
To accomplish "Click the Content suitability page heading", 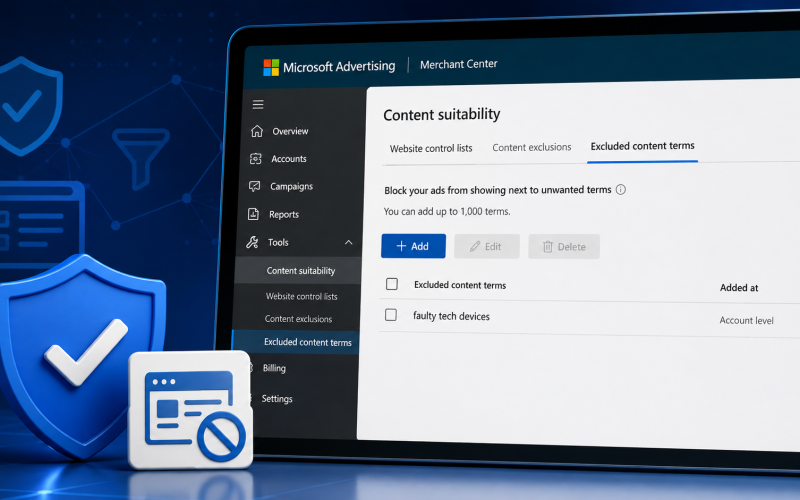I will tap(441, 114).
